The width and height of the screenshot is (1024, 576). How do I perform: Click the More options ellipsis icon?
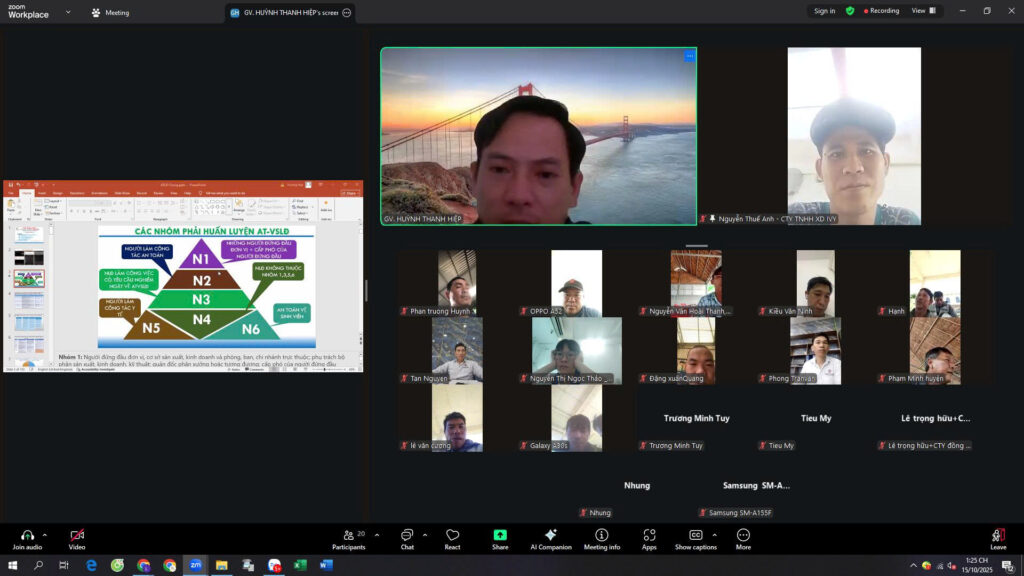(743, 535)
